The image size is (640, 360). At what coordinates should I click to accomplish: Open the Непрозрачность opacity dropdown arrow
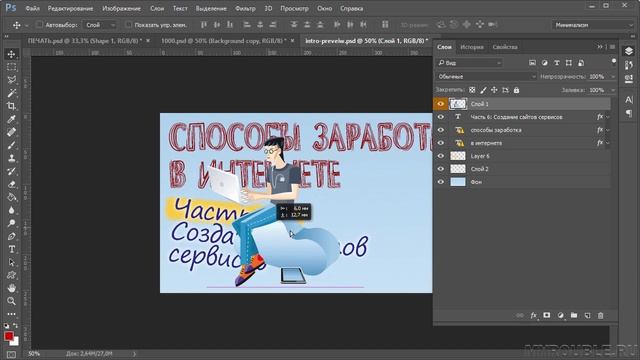[612, 77]
